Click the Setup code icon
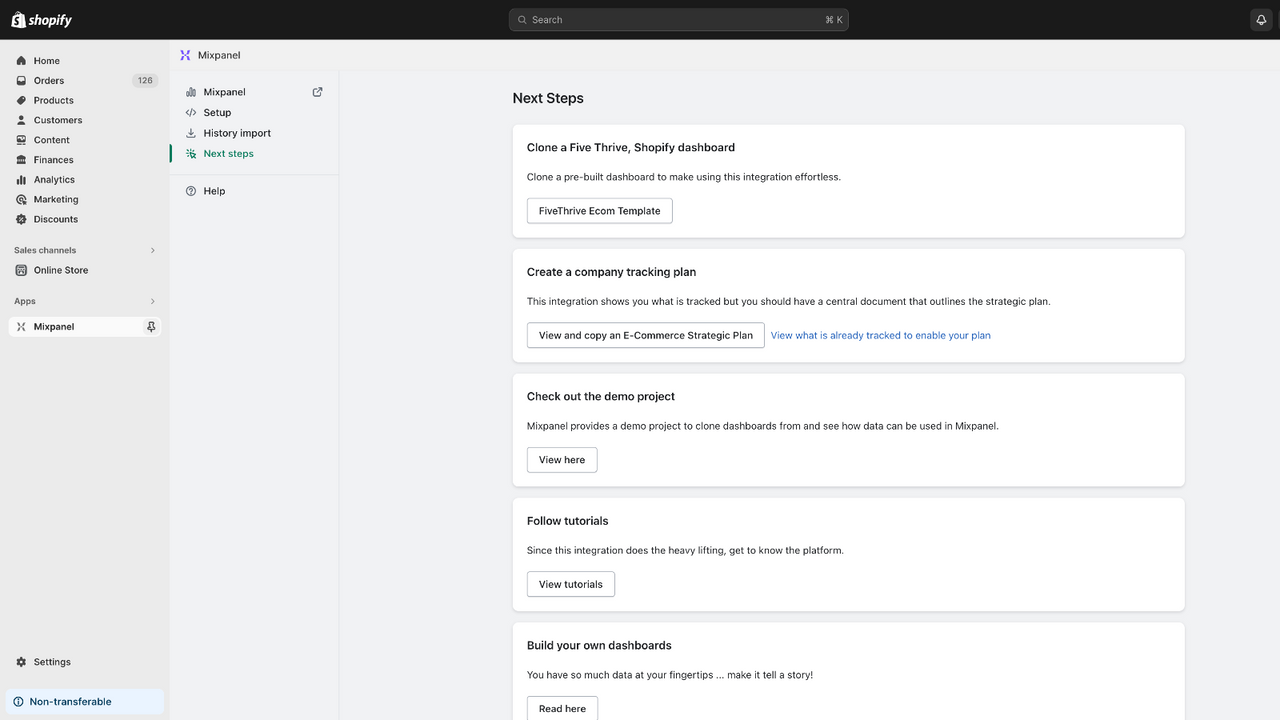The width and height of the screenshot is (1280, 720). coord(191,113)
